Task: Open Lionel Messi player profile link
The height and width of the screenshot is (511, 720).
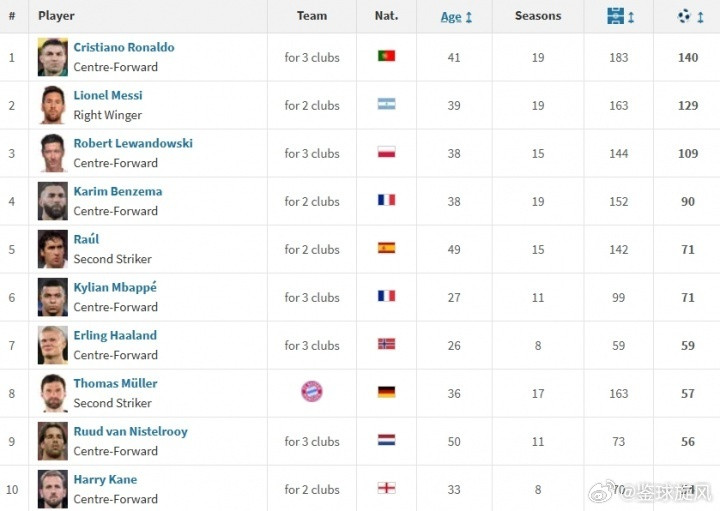Action: 108,95
